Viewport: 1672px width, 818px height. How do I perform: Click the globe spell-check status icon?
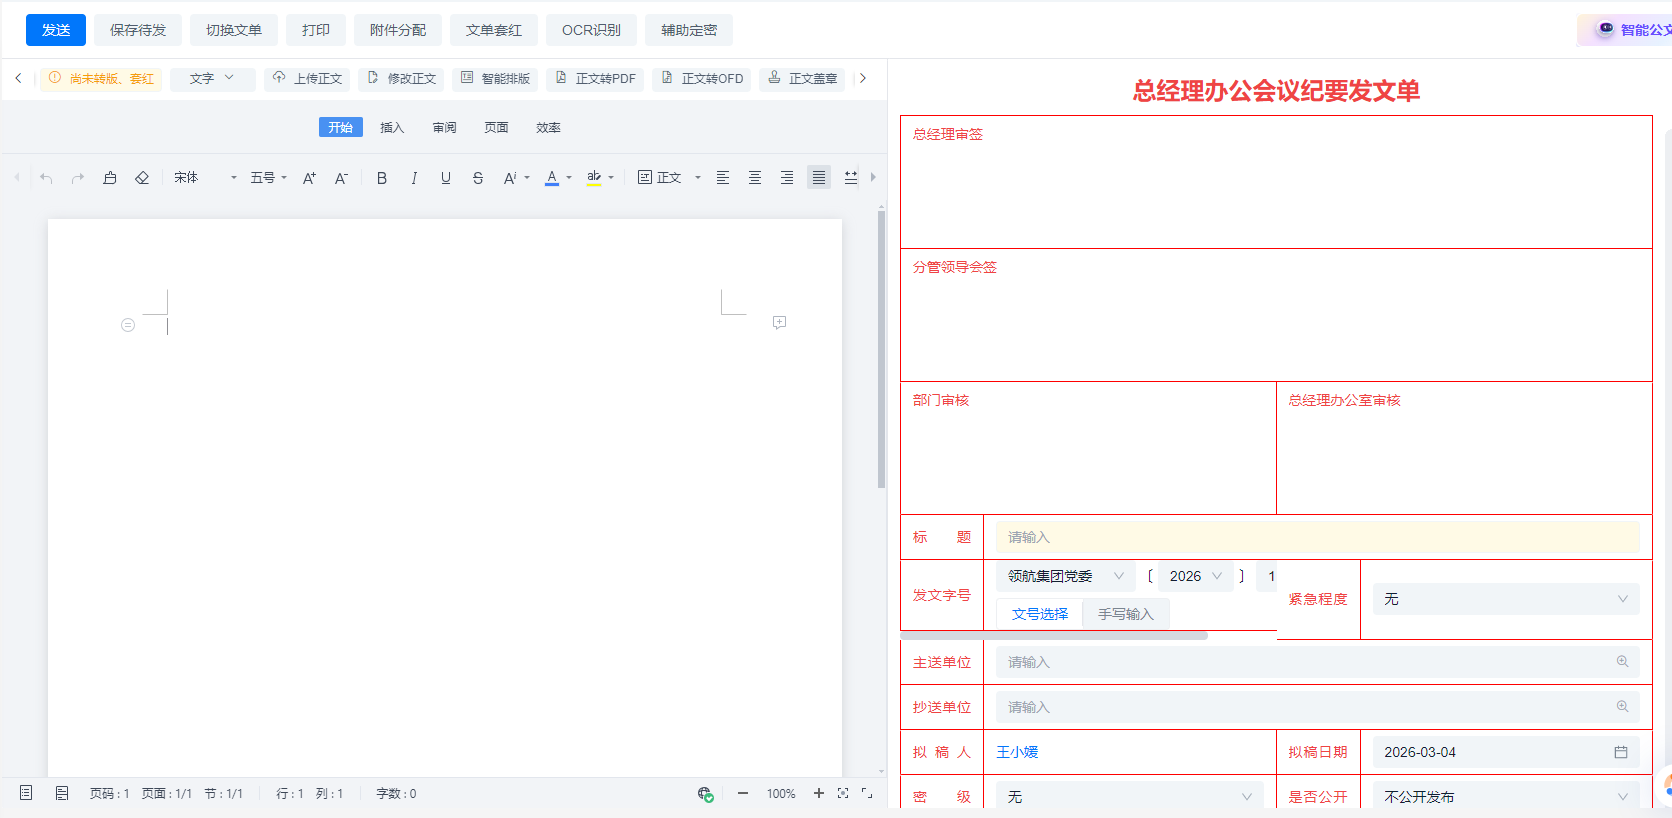point(706,794)
